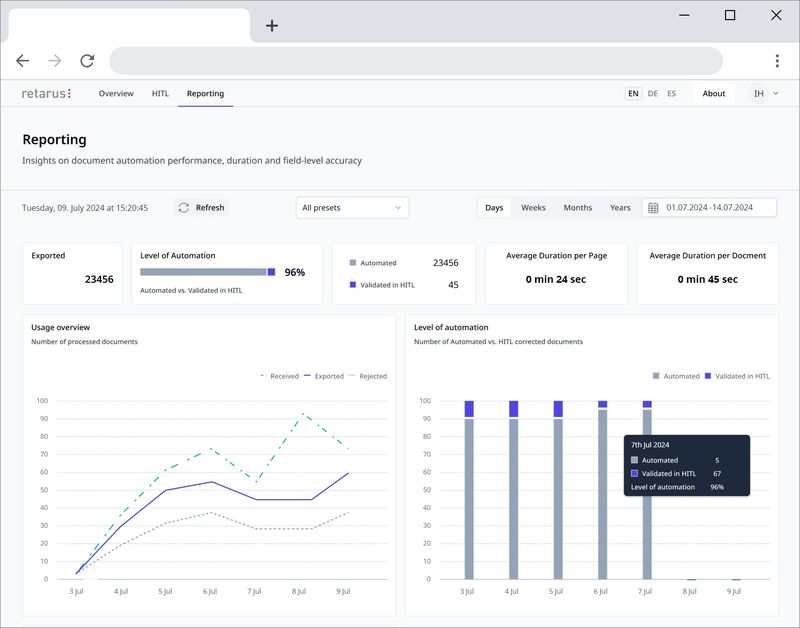Expand the user menu chevron
The width and height of the screenshot is (800, 628).
776,93
